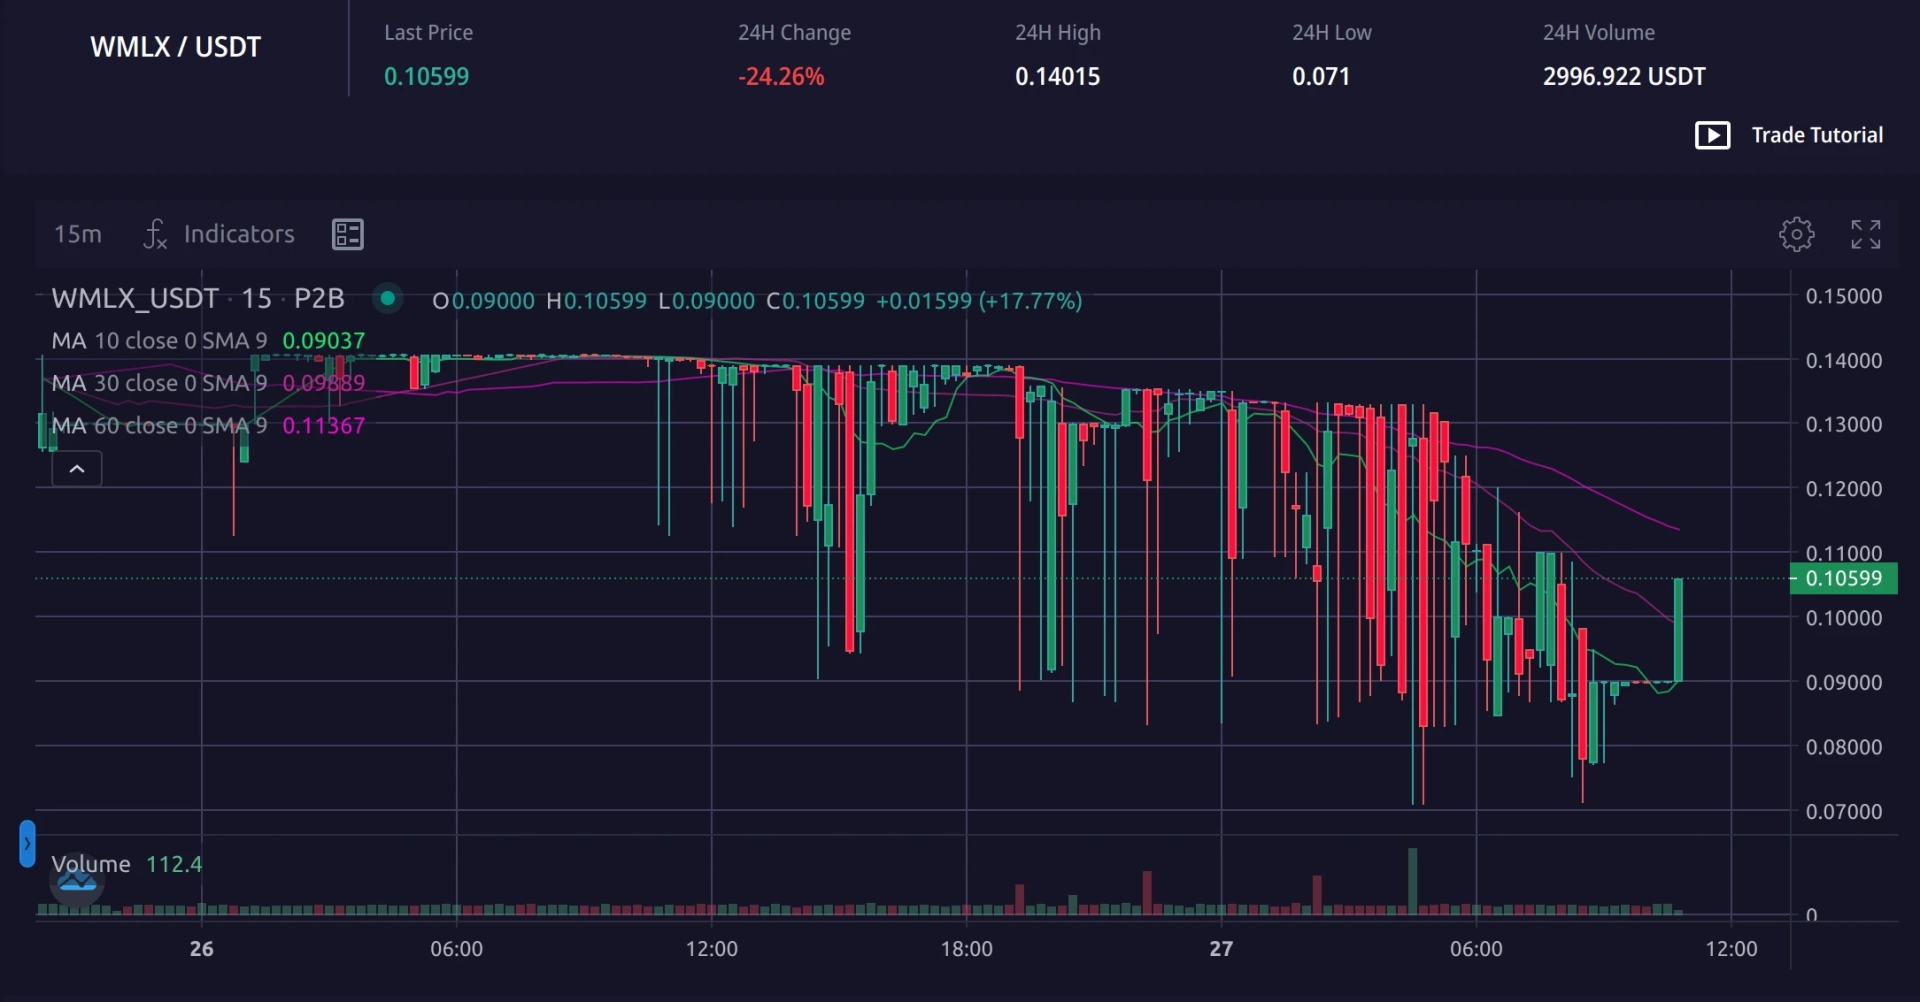Open the indicator templates icon

coord(347,234)
